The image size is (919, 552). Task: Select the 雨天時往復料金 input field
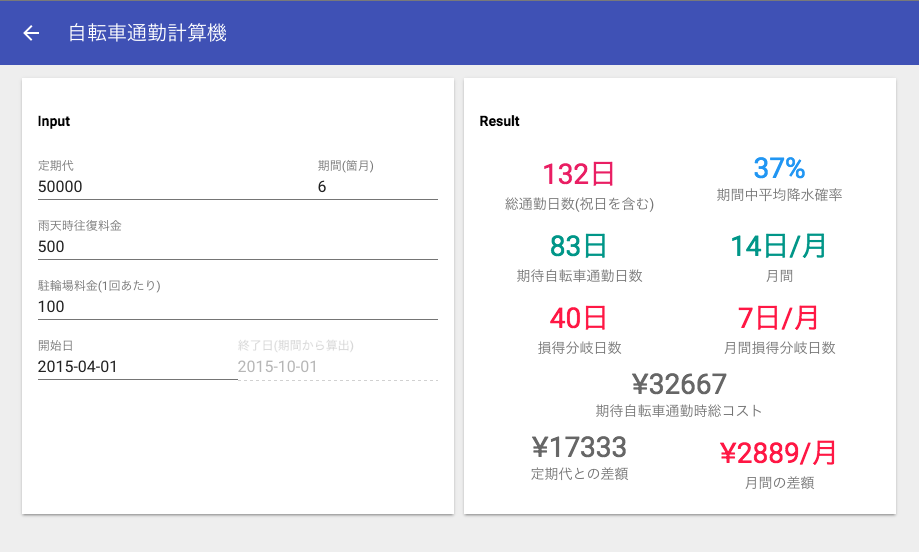[x=237, y=247]
